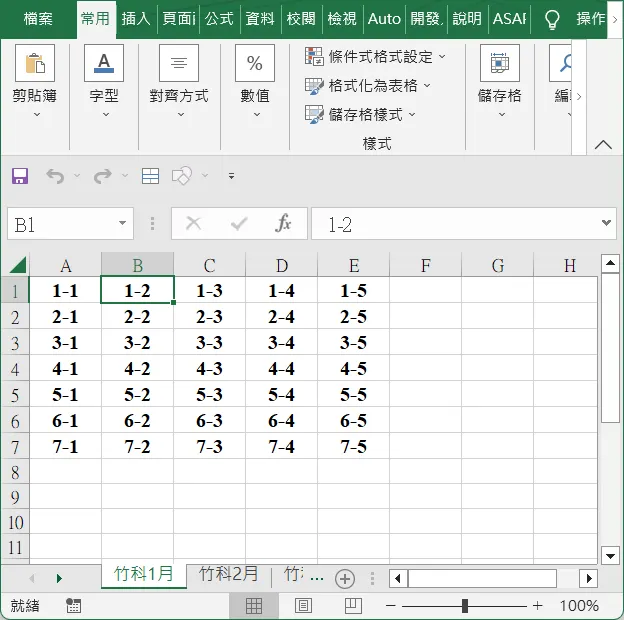The image size is (624, 620).
Task: Switch to page break preview icon
Action: click(353, 606)
